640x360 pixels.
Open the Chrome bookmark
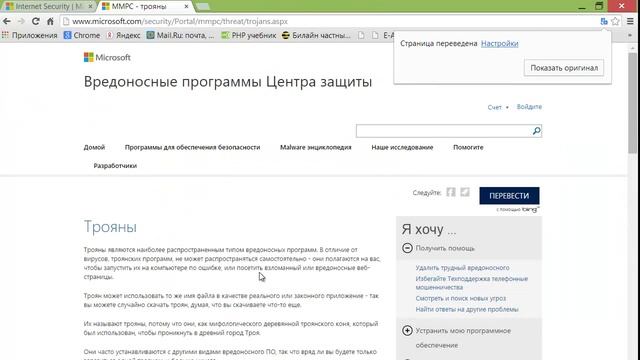tap(82, 36)
